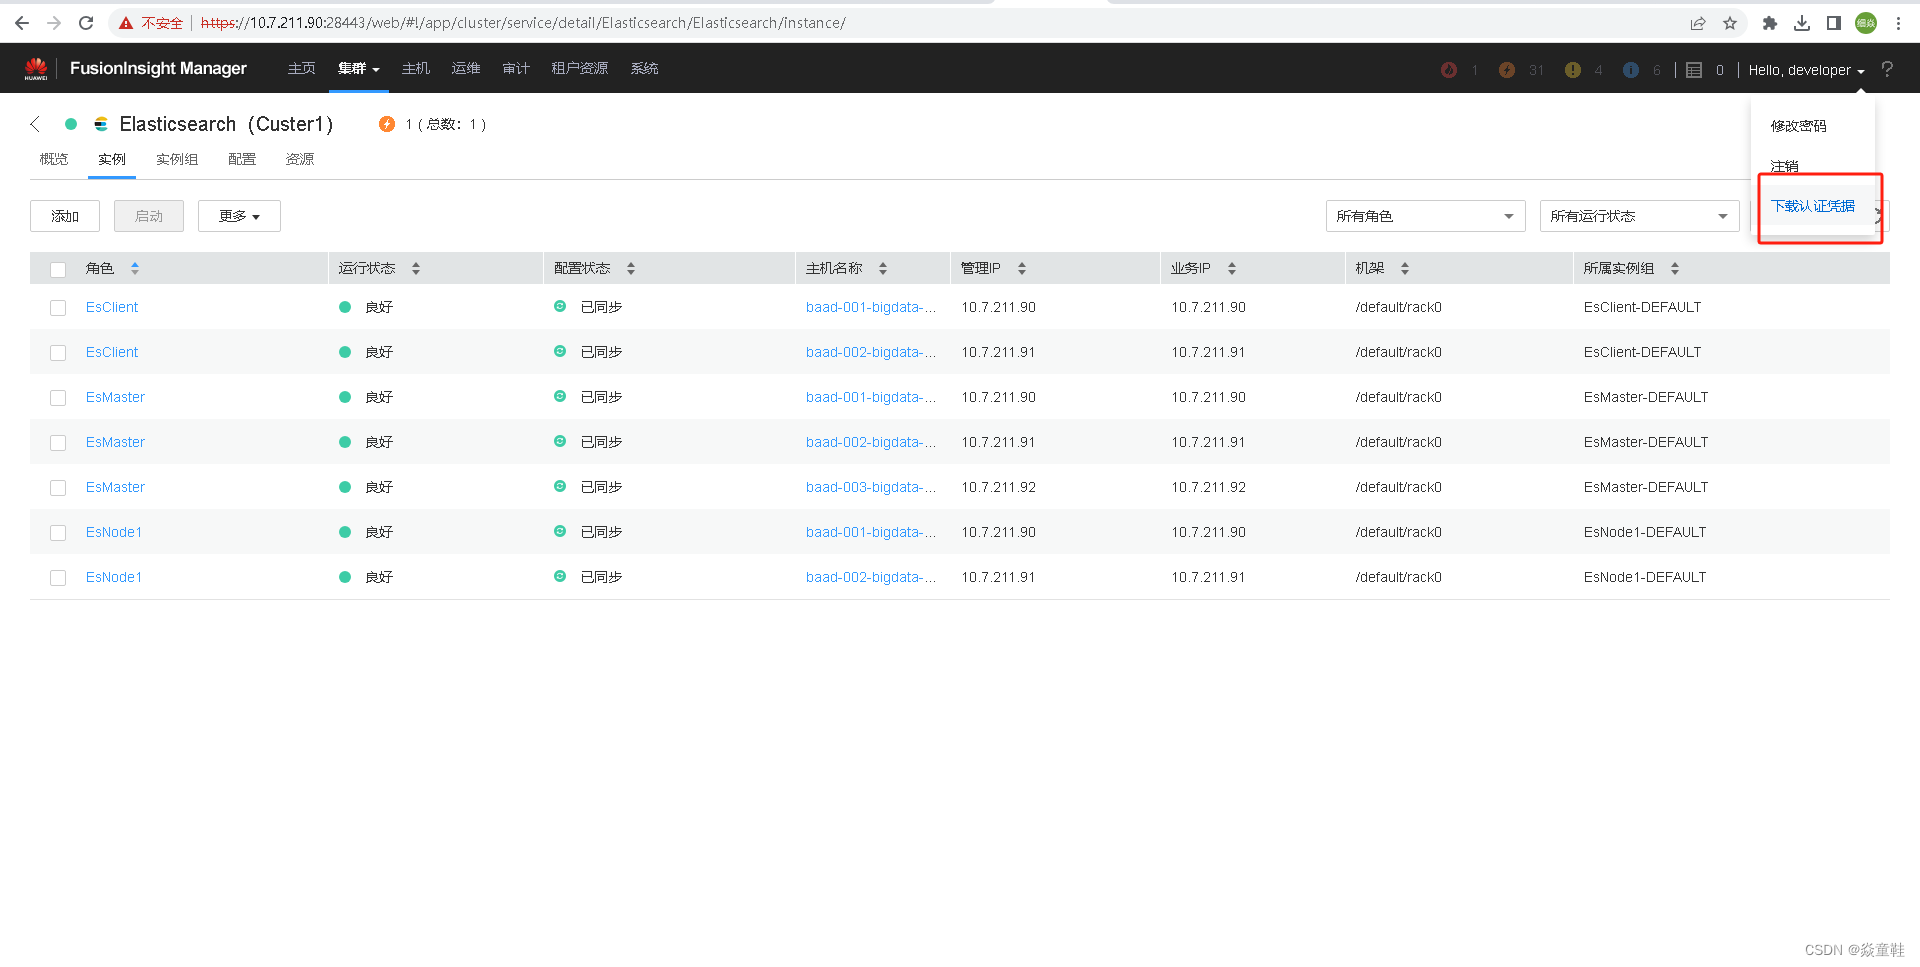Viewport: 1920px width, 967px height.
Task: Open minor alarms yellow icon
Action: point(1573,70)
